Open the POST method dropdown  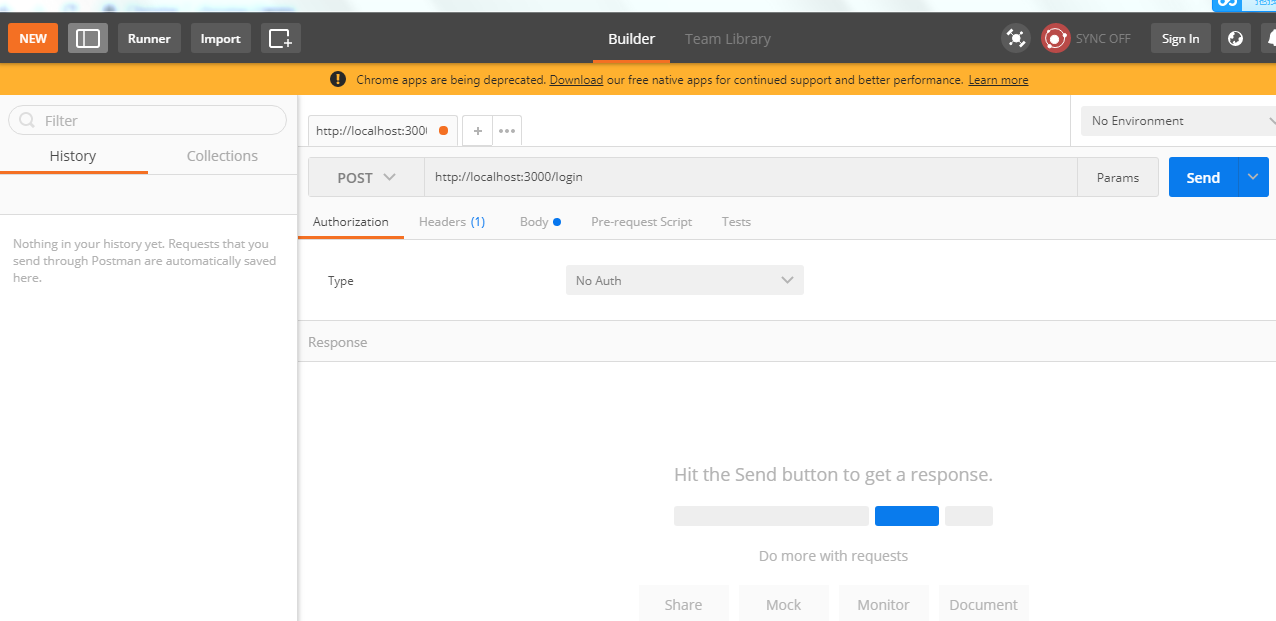pyautogui.click(x=366, y=177)
